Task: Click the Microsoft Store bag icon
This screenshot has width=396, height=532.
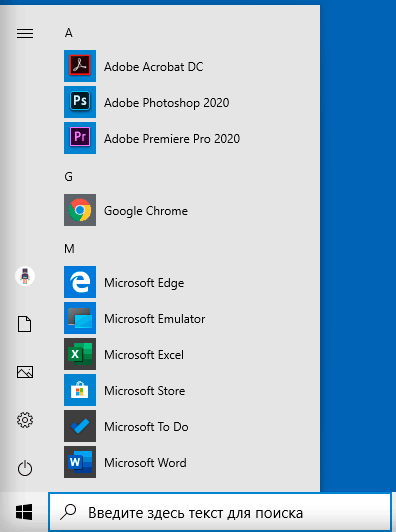Action: [x=80, y=390]
